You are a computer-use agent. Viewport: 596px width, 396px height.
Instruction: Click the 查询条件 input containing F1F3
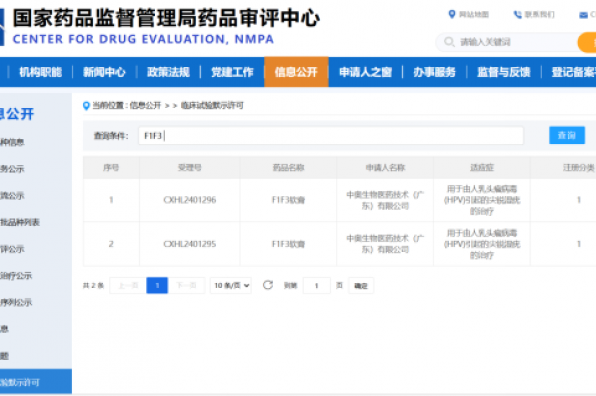[x=331, y=135]
